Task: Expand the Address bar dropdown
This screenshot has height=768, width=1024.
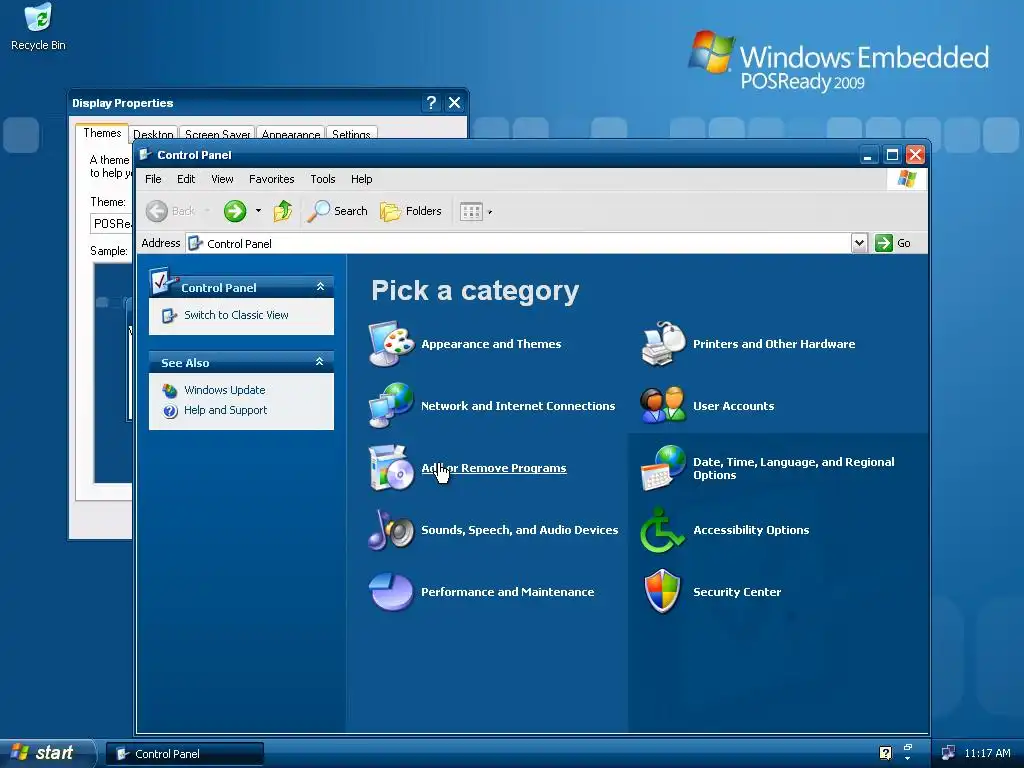Action: pos(859,243)
